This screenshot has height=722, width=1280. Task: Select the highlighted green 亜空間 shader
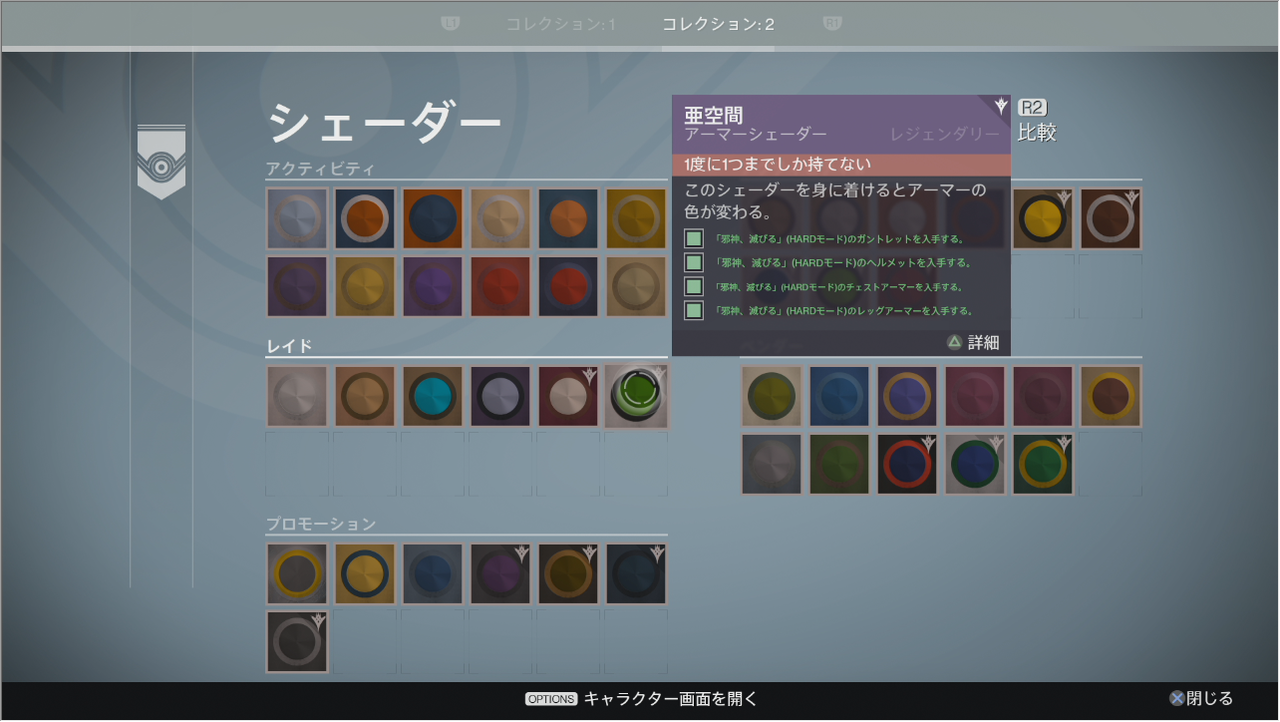pos(637,396)
